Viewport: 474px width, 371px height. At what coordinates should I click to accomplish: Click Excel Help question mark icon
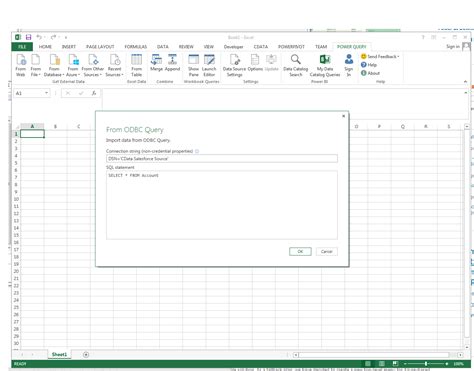tap(423, 37)
